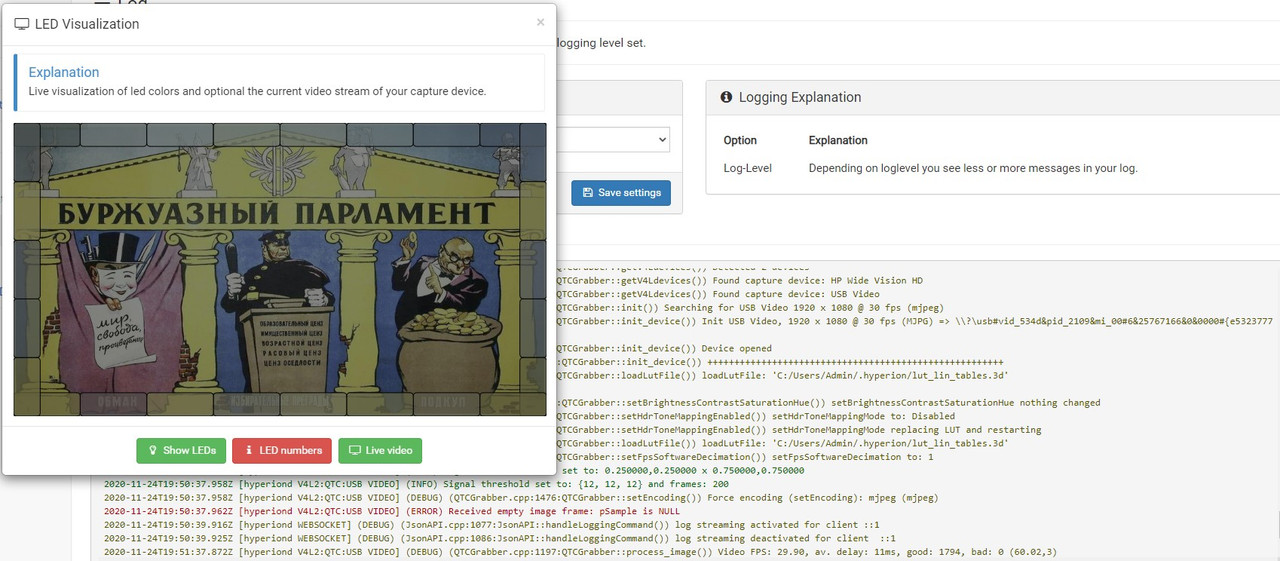The image size is (1280, 561).
Task: Click the Show LEDs button
Action: pyautogui.click(x=181, y=450)
